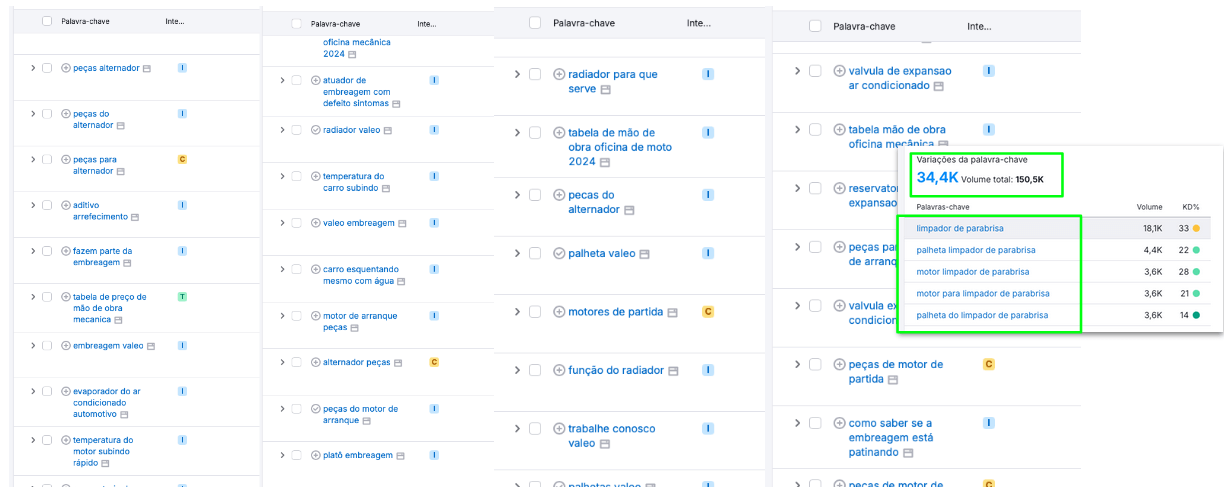
Task: Expand the valeo embreagem row
Action: [x=283, y=223]
